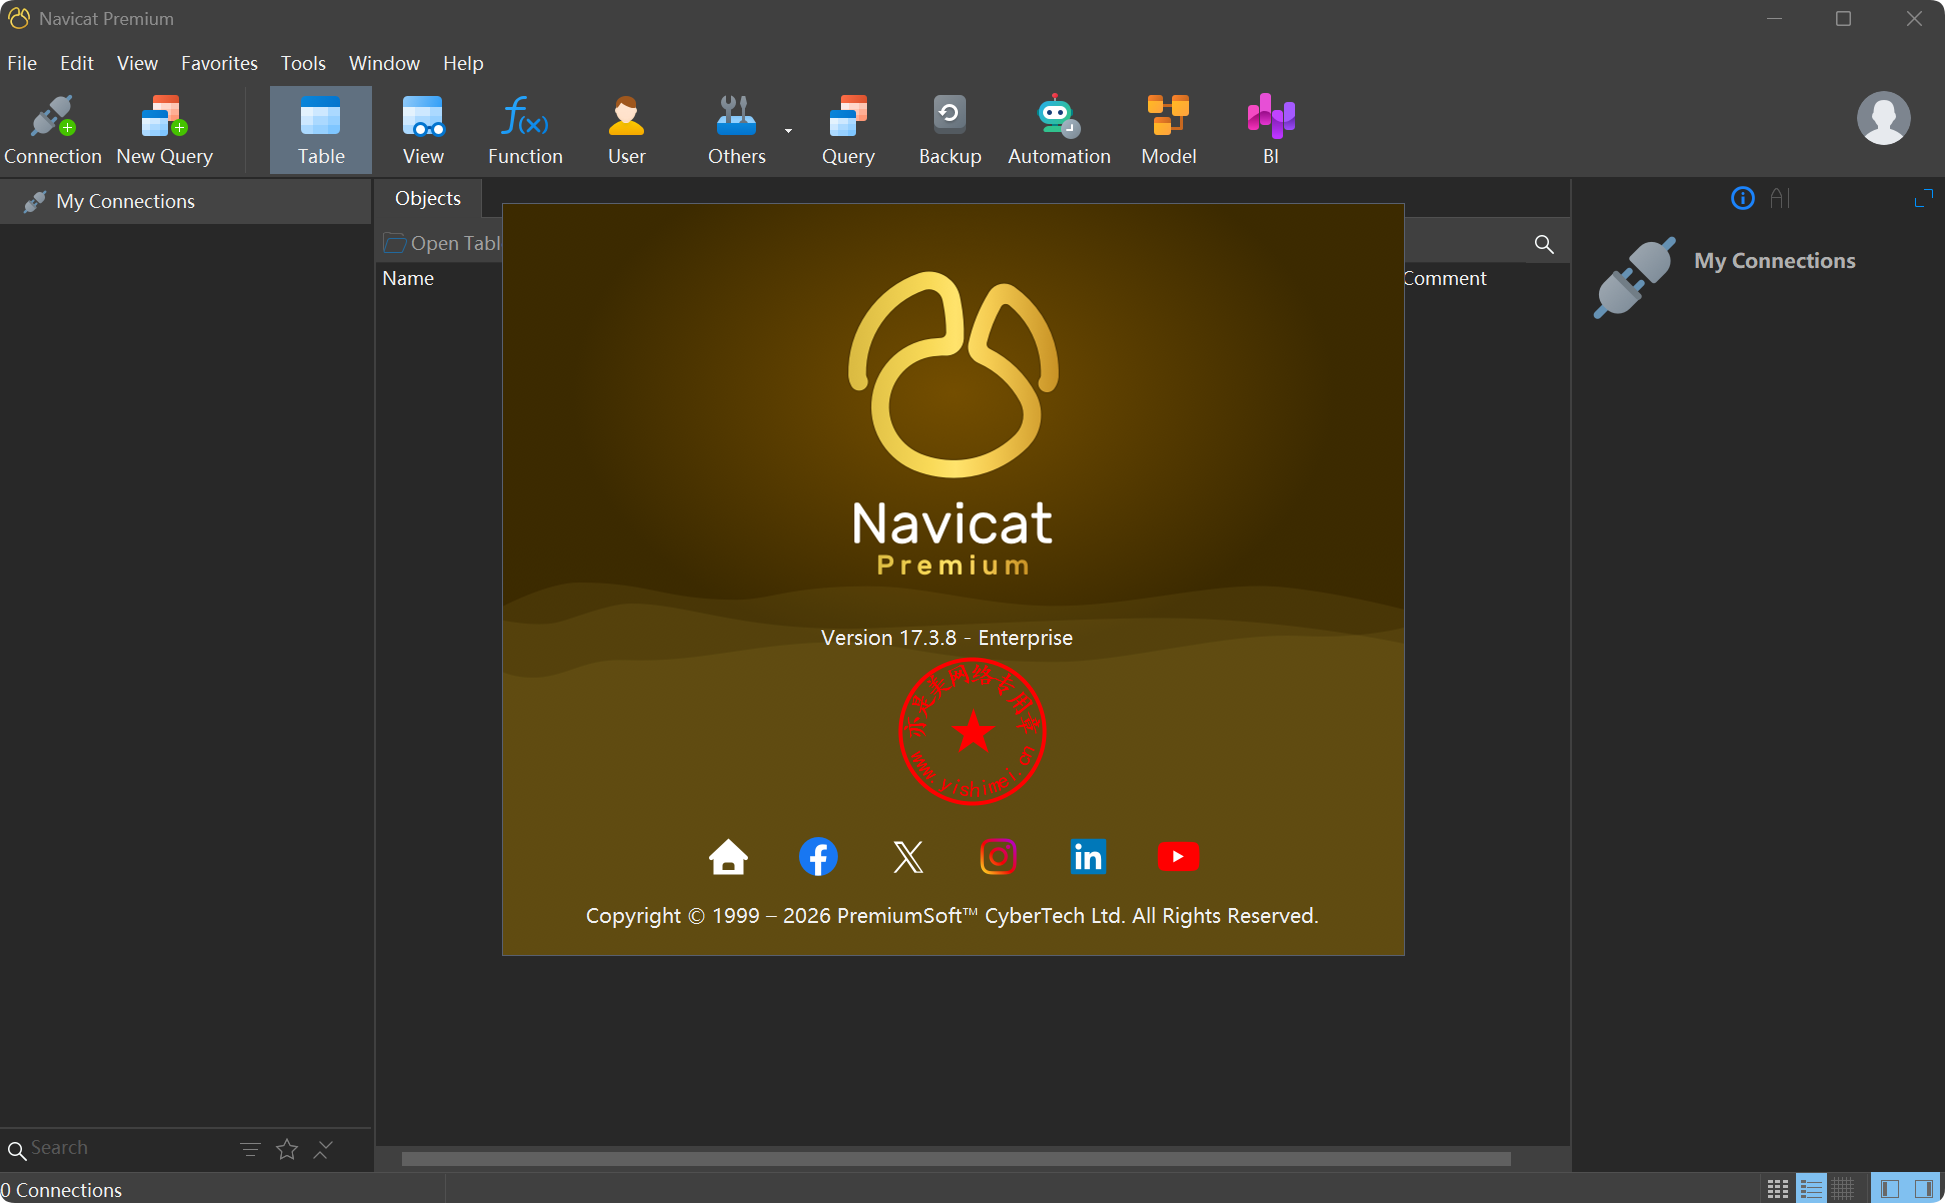
Task: Click the user account avatar button
Action: pos(1883,118)
